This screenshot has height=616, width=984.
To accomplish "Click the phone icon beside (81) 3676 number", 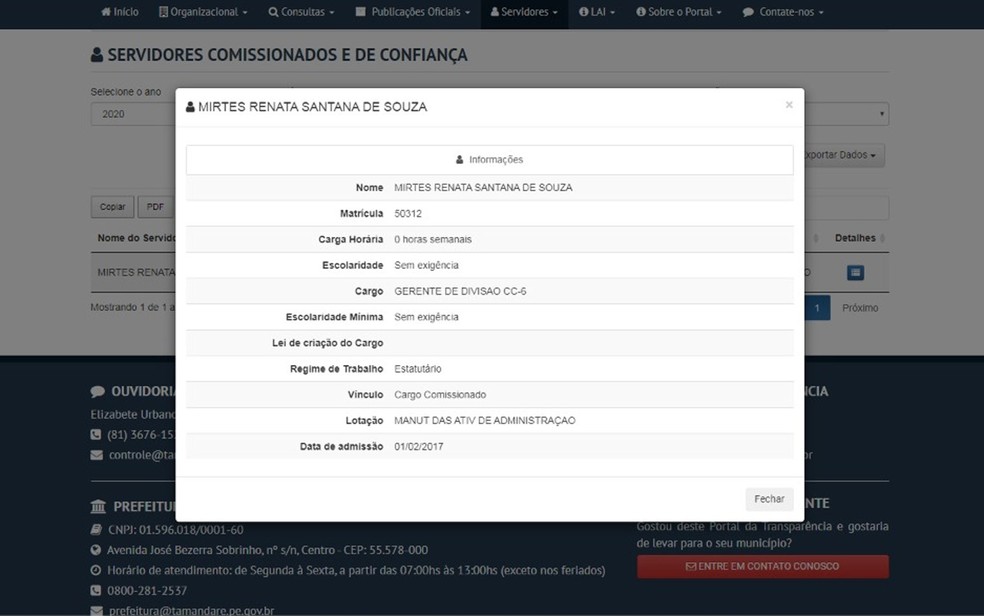I will pos(94,434).
